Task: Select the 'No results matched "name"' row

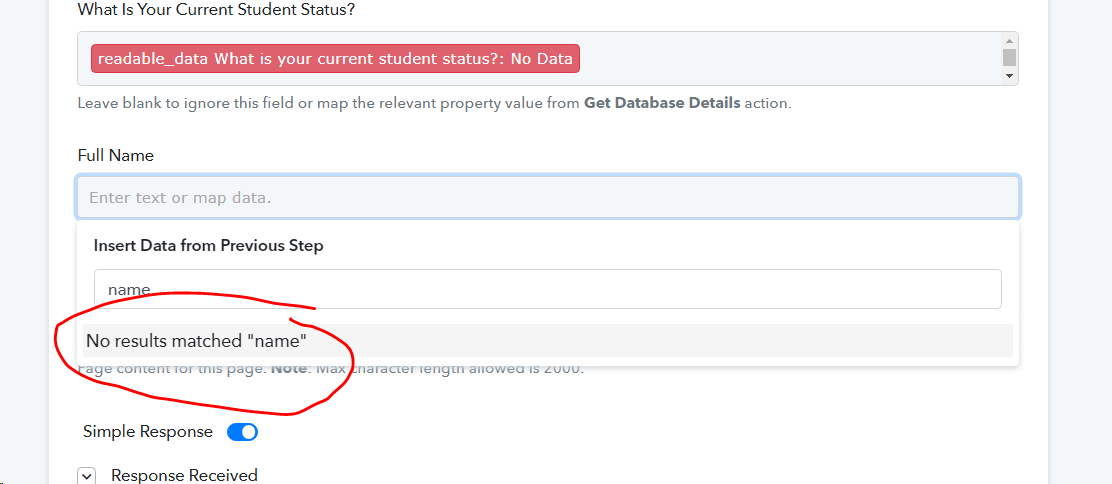Action: coord(547,341)
